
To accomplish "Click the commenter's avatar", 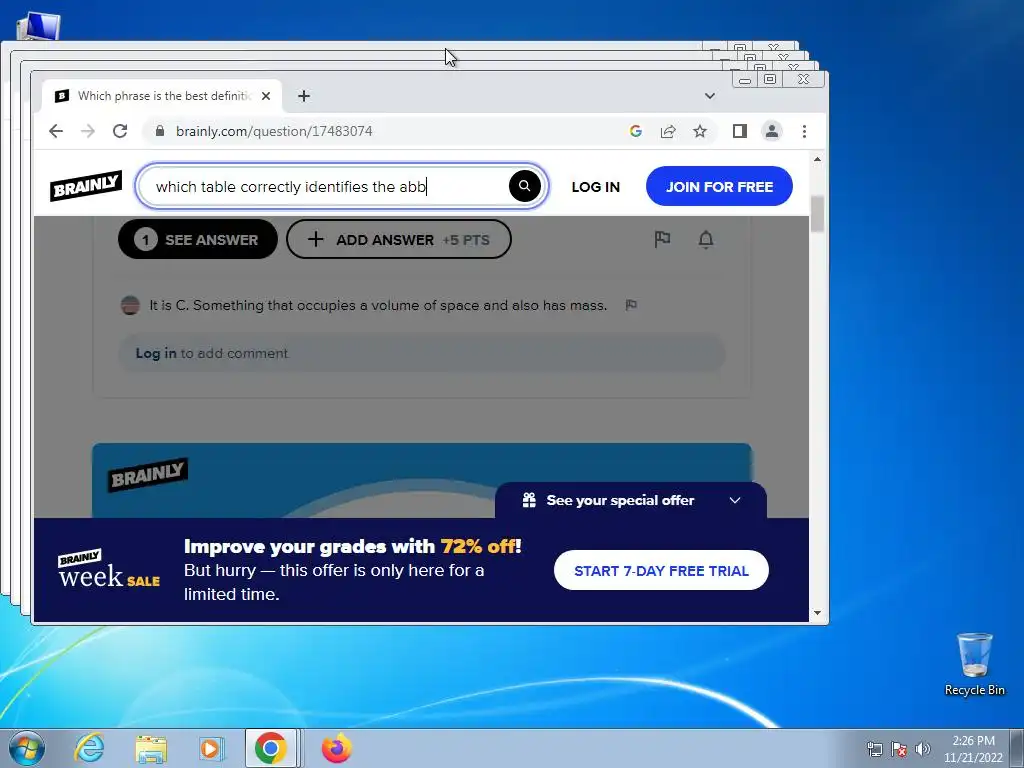I will [x=131, y=305].
